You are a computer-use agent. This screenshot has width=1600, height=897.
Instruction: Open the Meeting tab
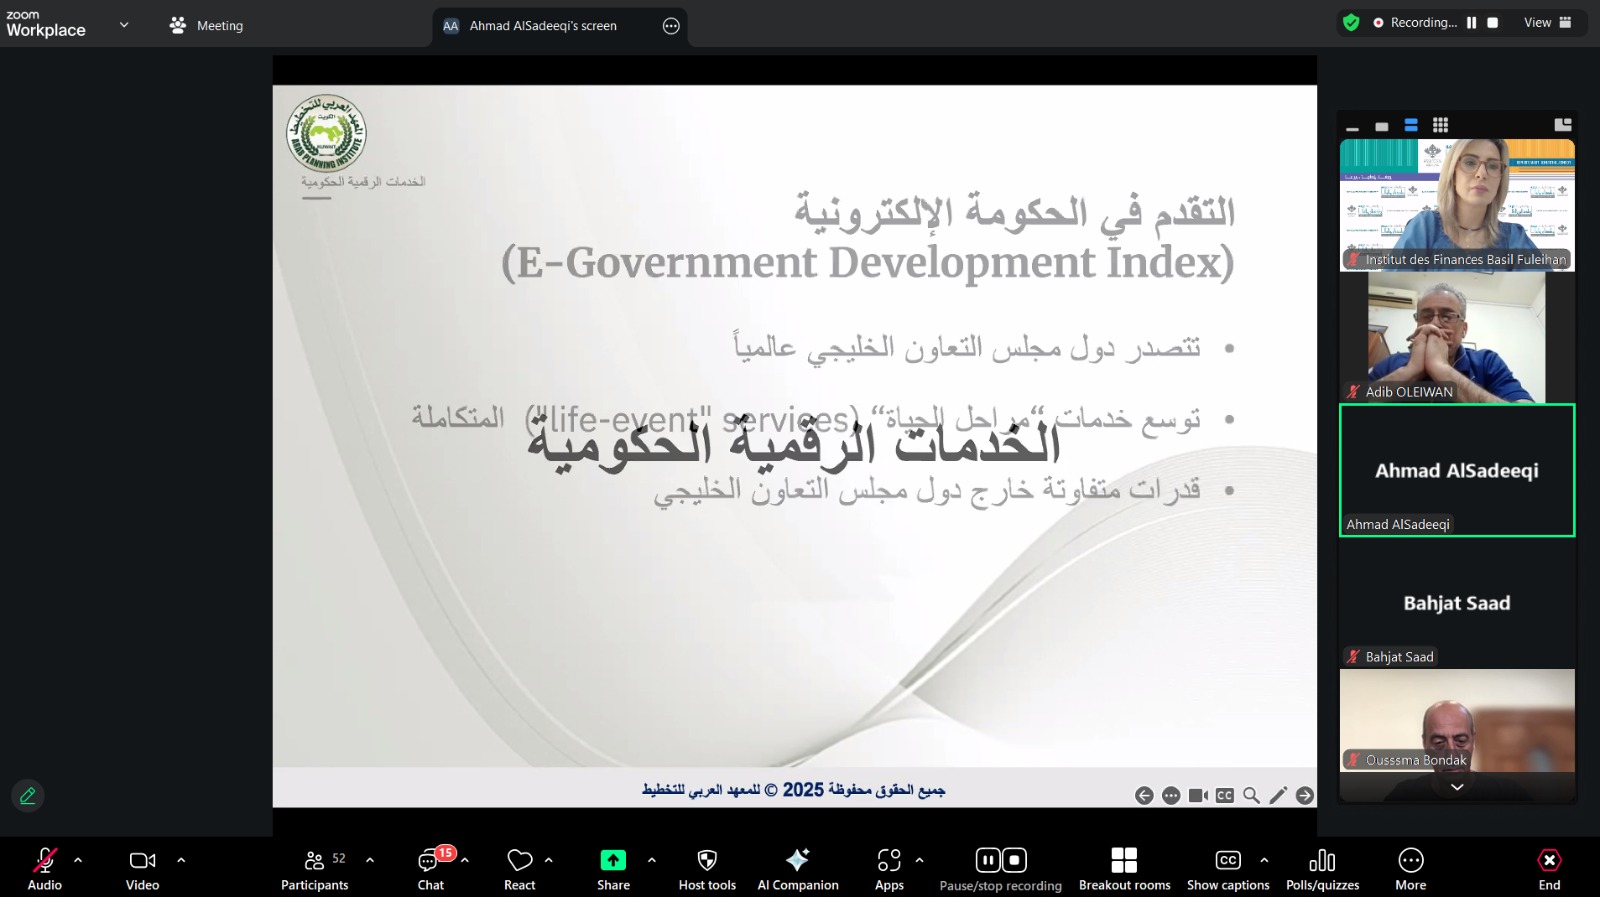point(207,26)
